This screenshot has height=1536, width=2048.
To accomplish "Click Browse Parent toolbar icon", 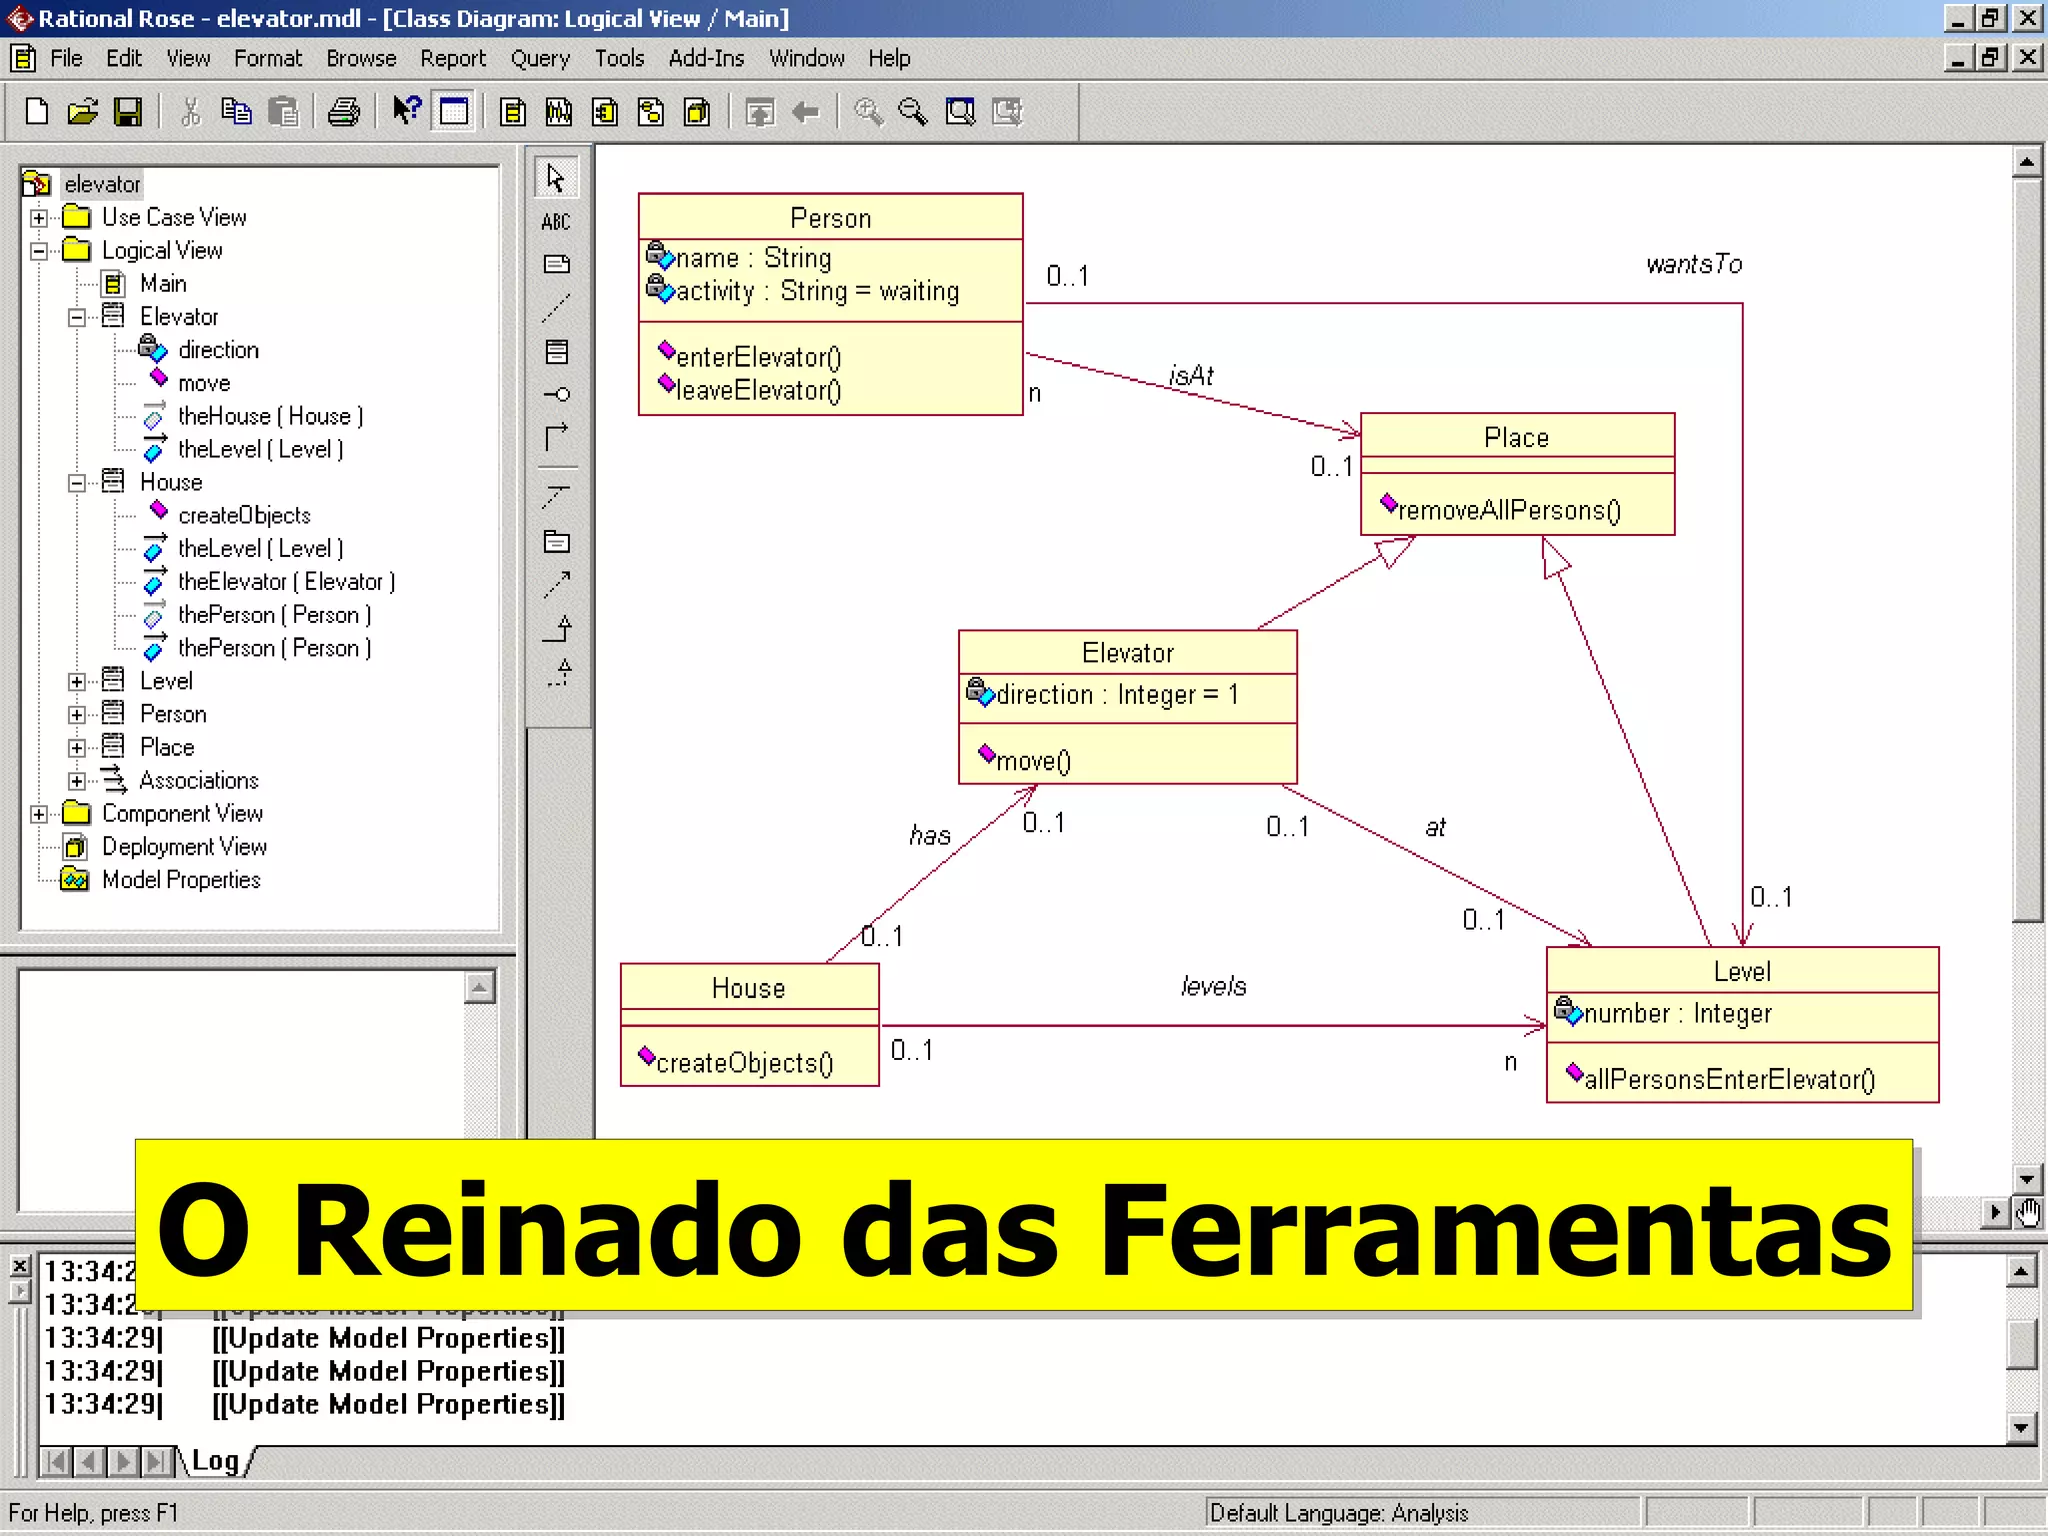I will 760,112.
